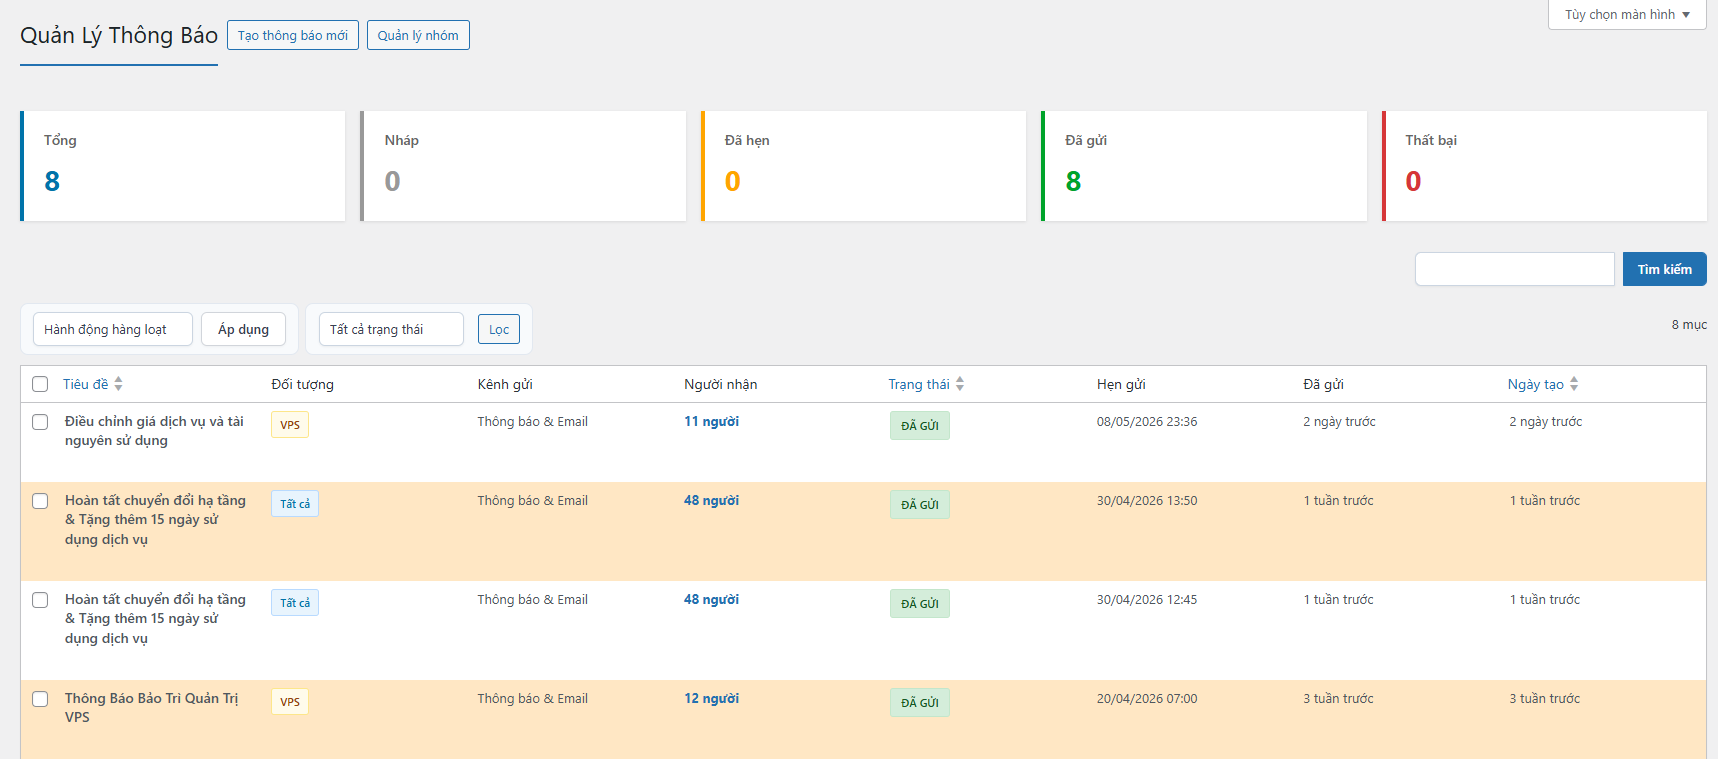Click scheduled time '30/04/2026 12:45'
This screenshot has height=759, width=1718.
click(x=1147, y=600)
